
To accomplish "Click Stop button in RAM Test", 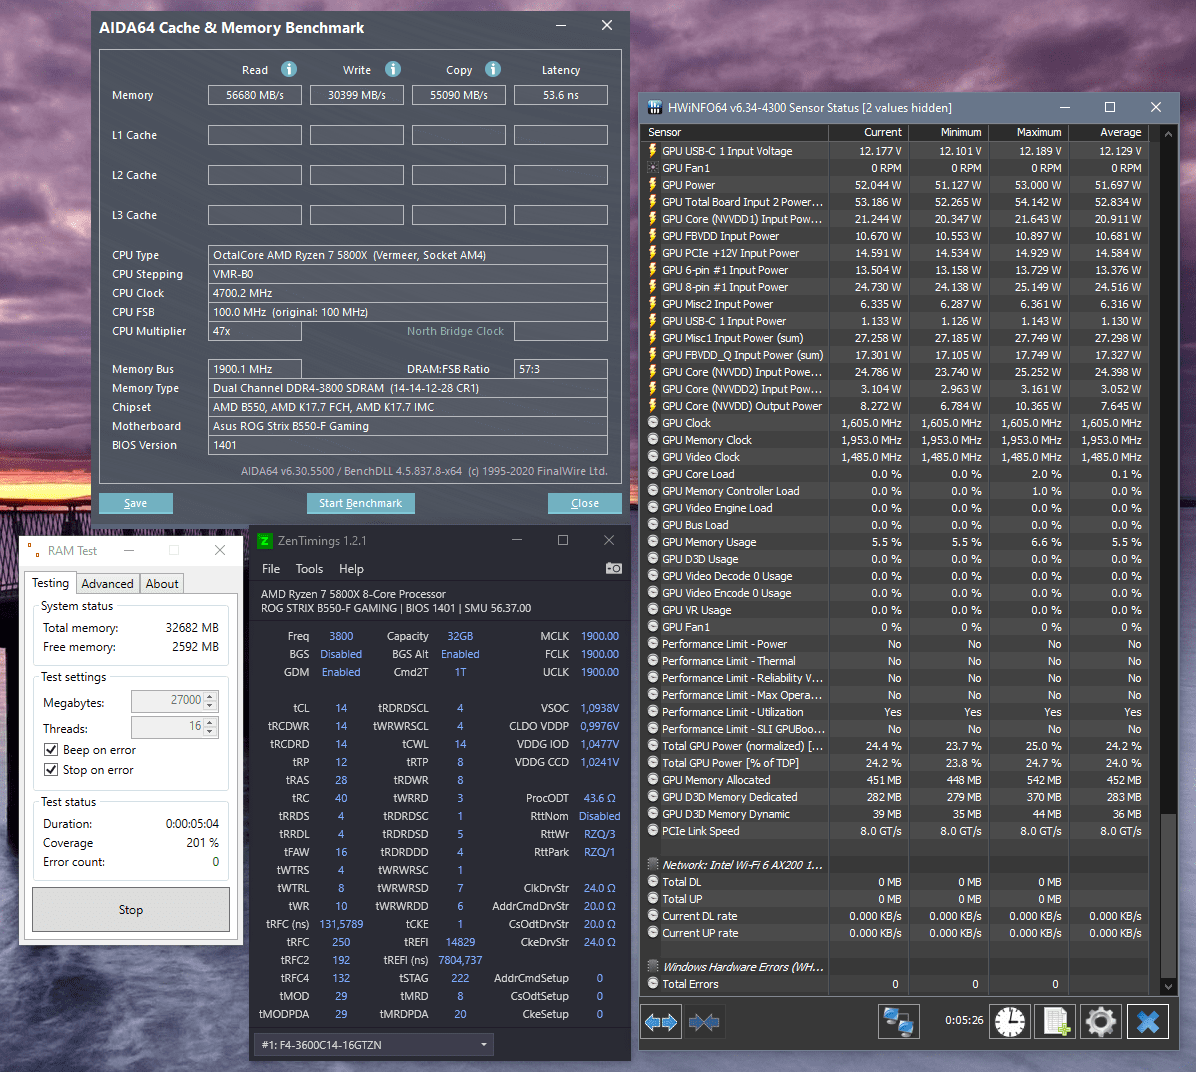I will (130, 909).
